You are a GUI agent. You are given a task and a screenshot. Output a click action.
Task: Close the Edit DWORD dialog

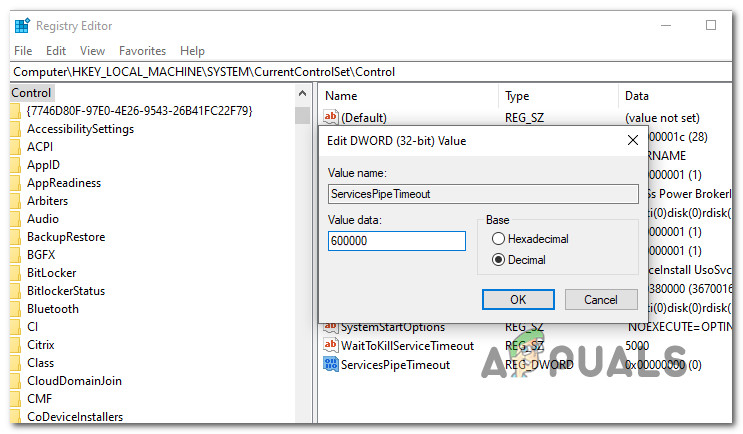point(633,141)
